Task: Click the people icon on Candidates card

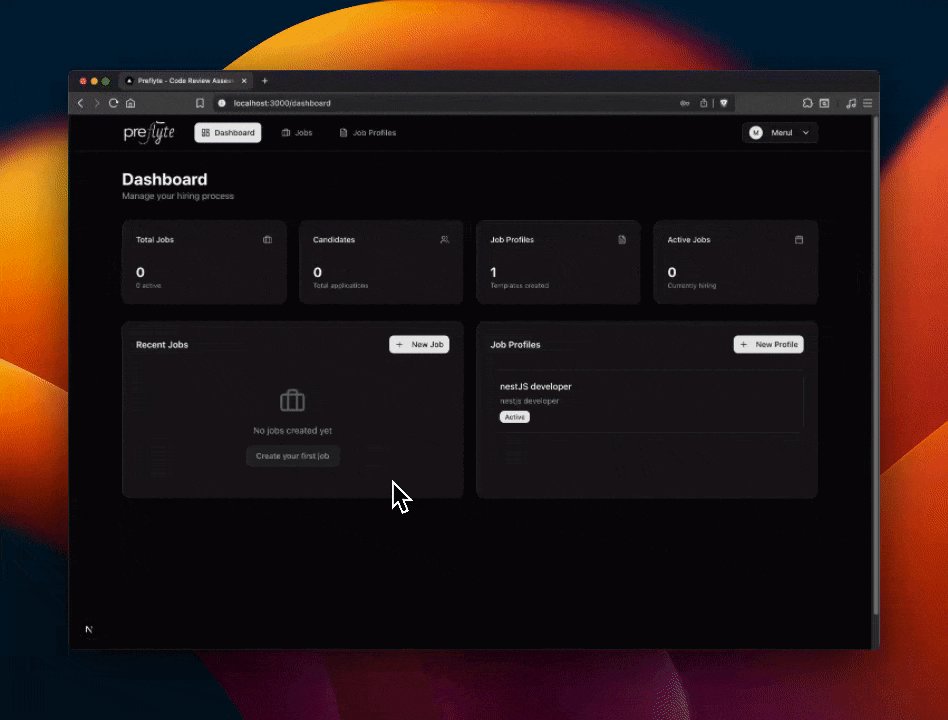Action: click(x=444, y=240)
